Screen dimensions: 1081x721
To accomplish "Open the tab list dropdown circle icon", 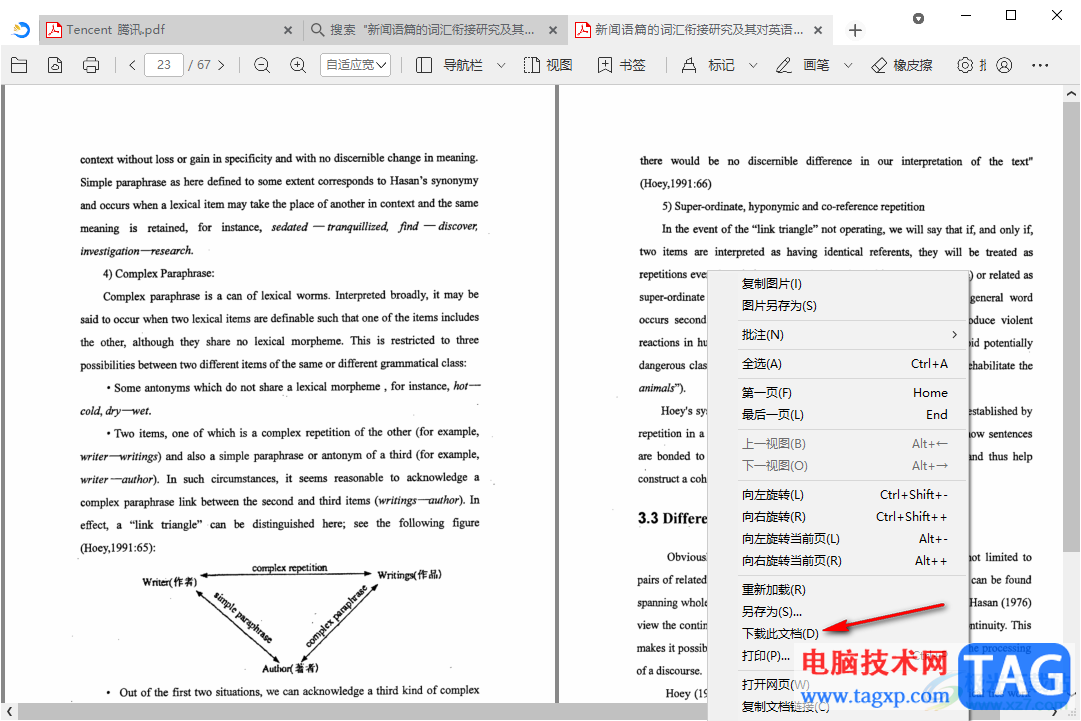I will pyautogui.click(x=918, y=19).
